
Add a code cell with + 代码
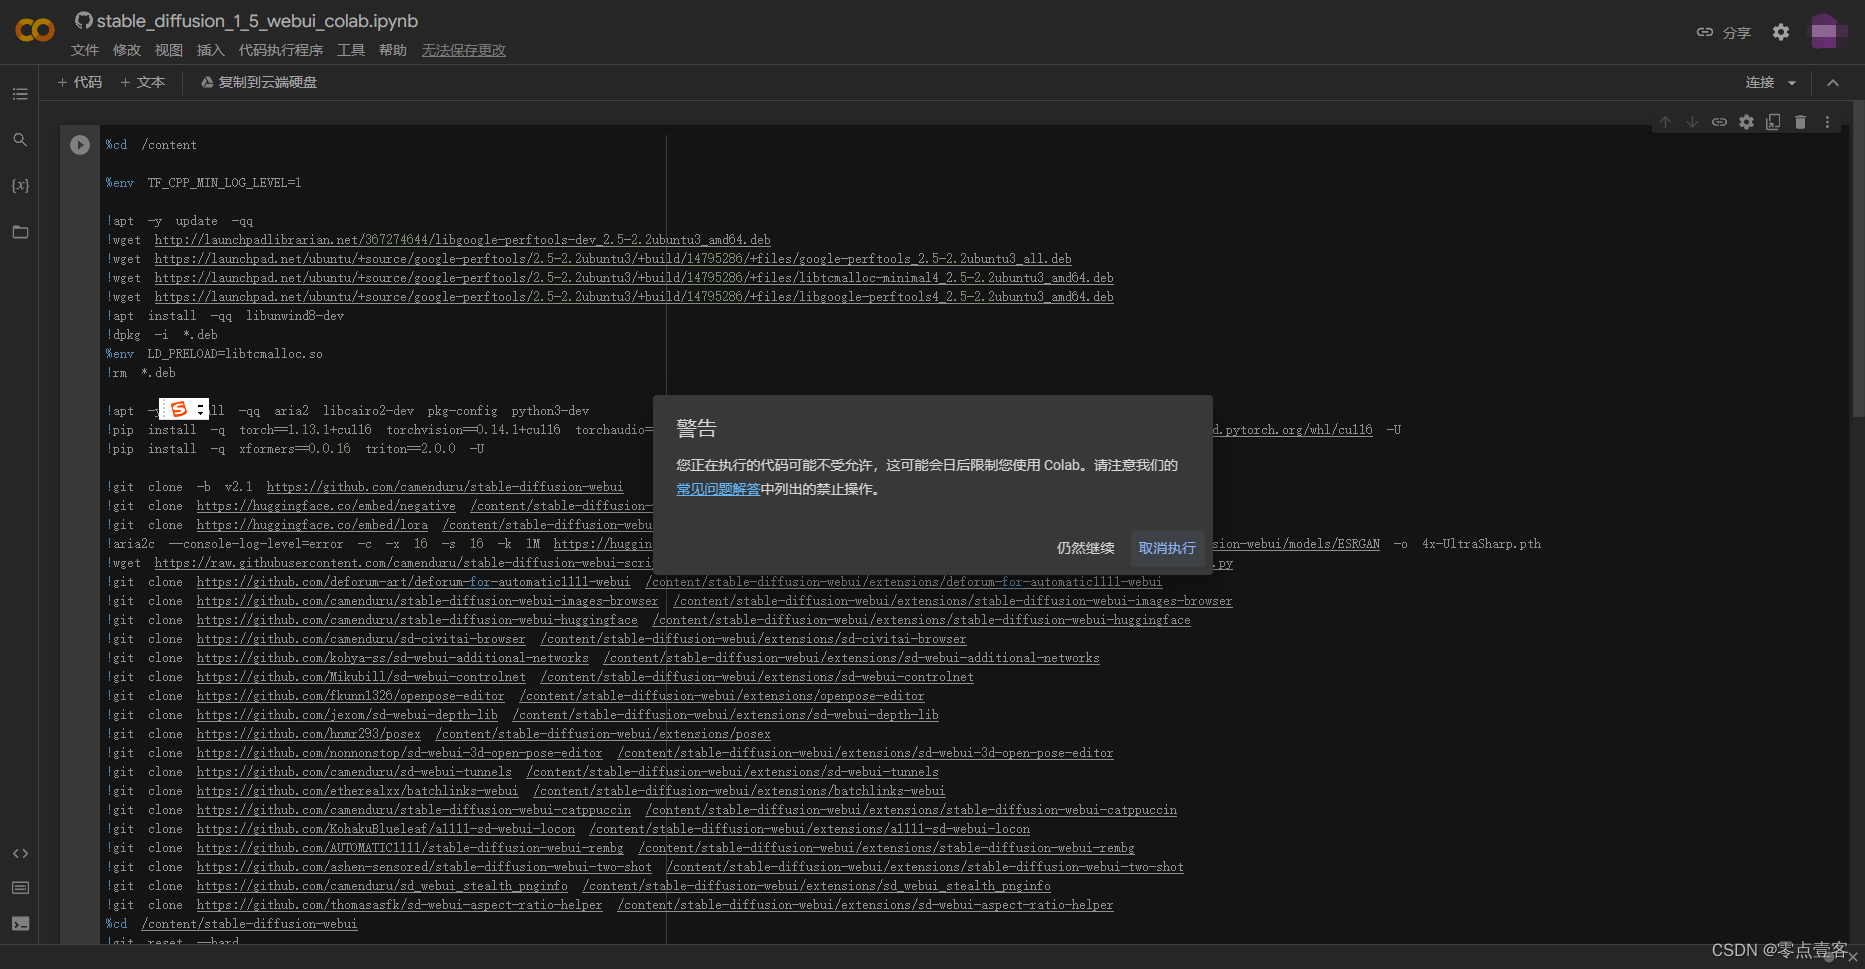(x=80, y=82)
